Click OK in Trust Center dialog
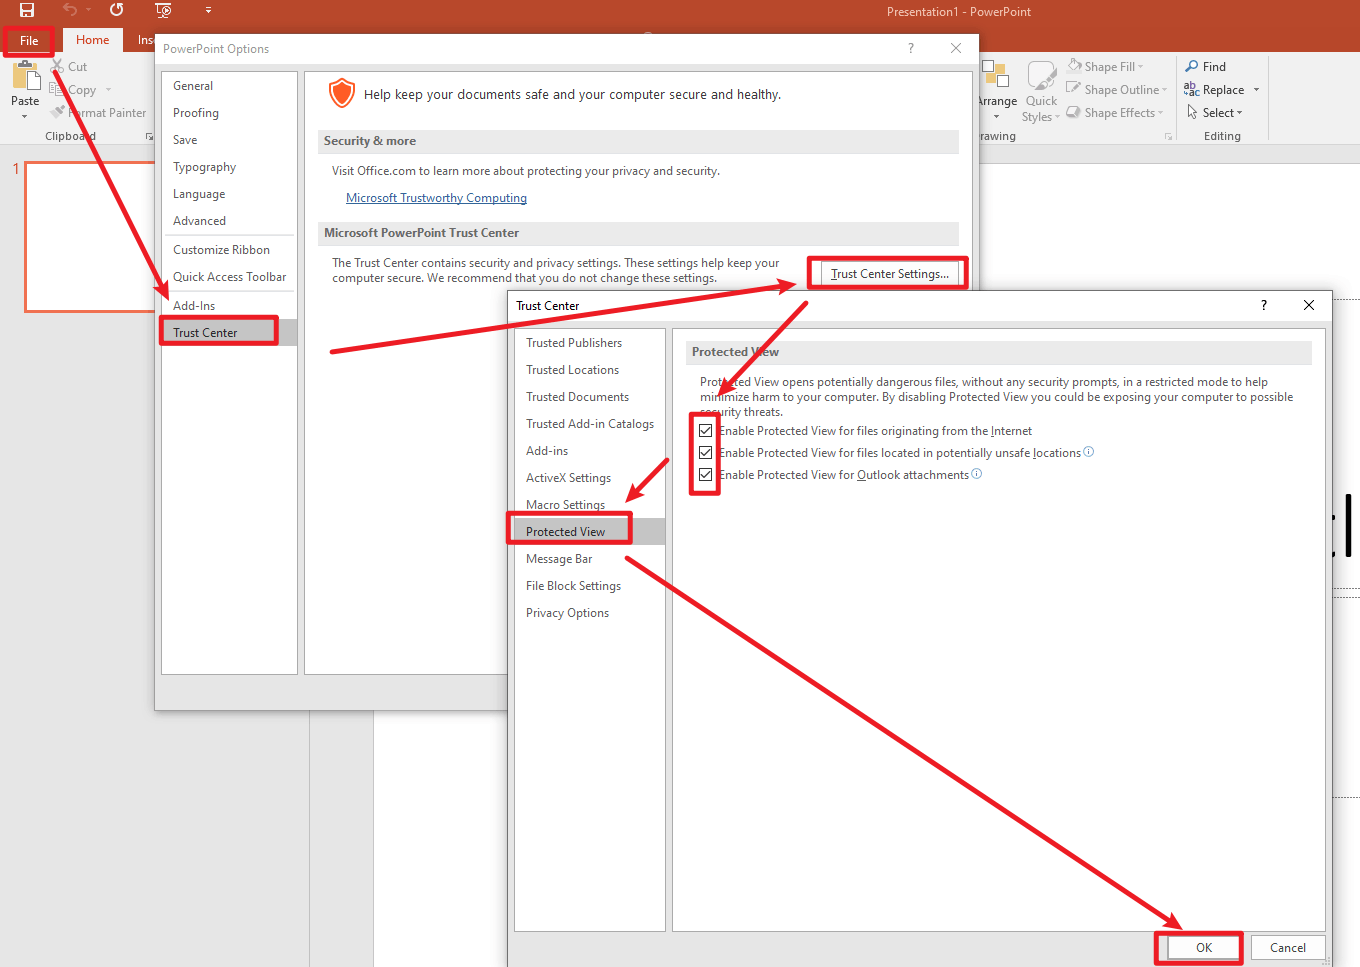 pyautogui.click(x=1204, y=948)
